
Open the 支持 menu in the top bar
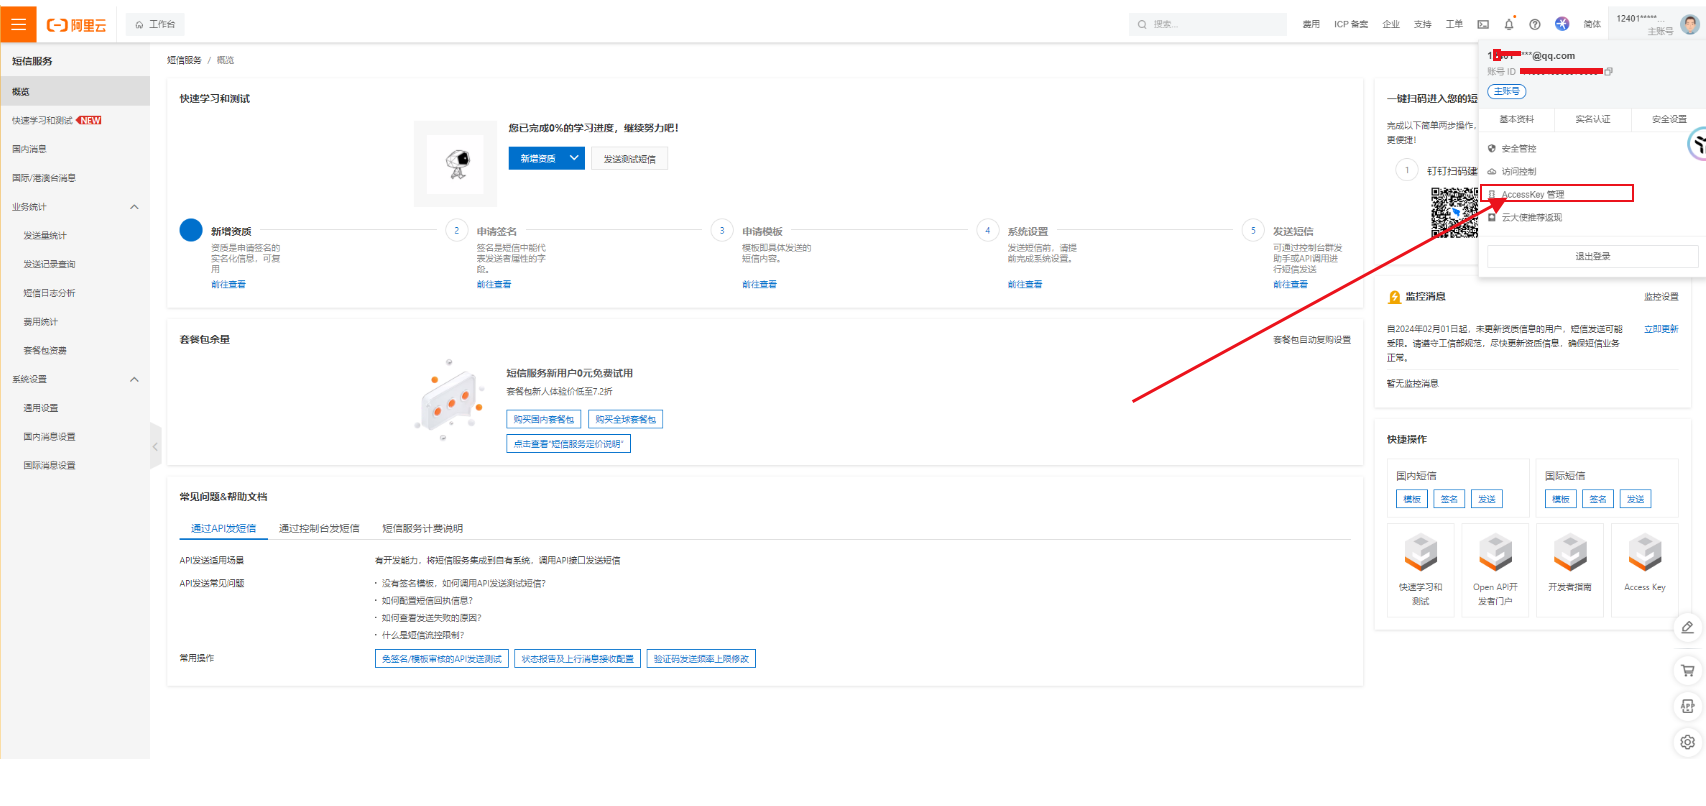tap(1423, 24)
